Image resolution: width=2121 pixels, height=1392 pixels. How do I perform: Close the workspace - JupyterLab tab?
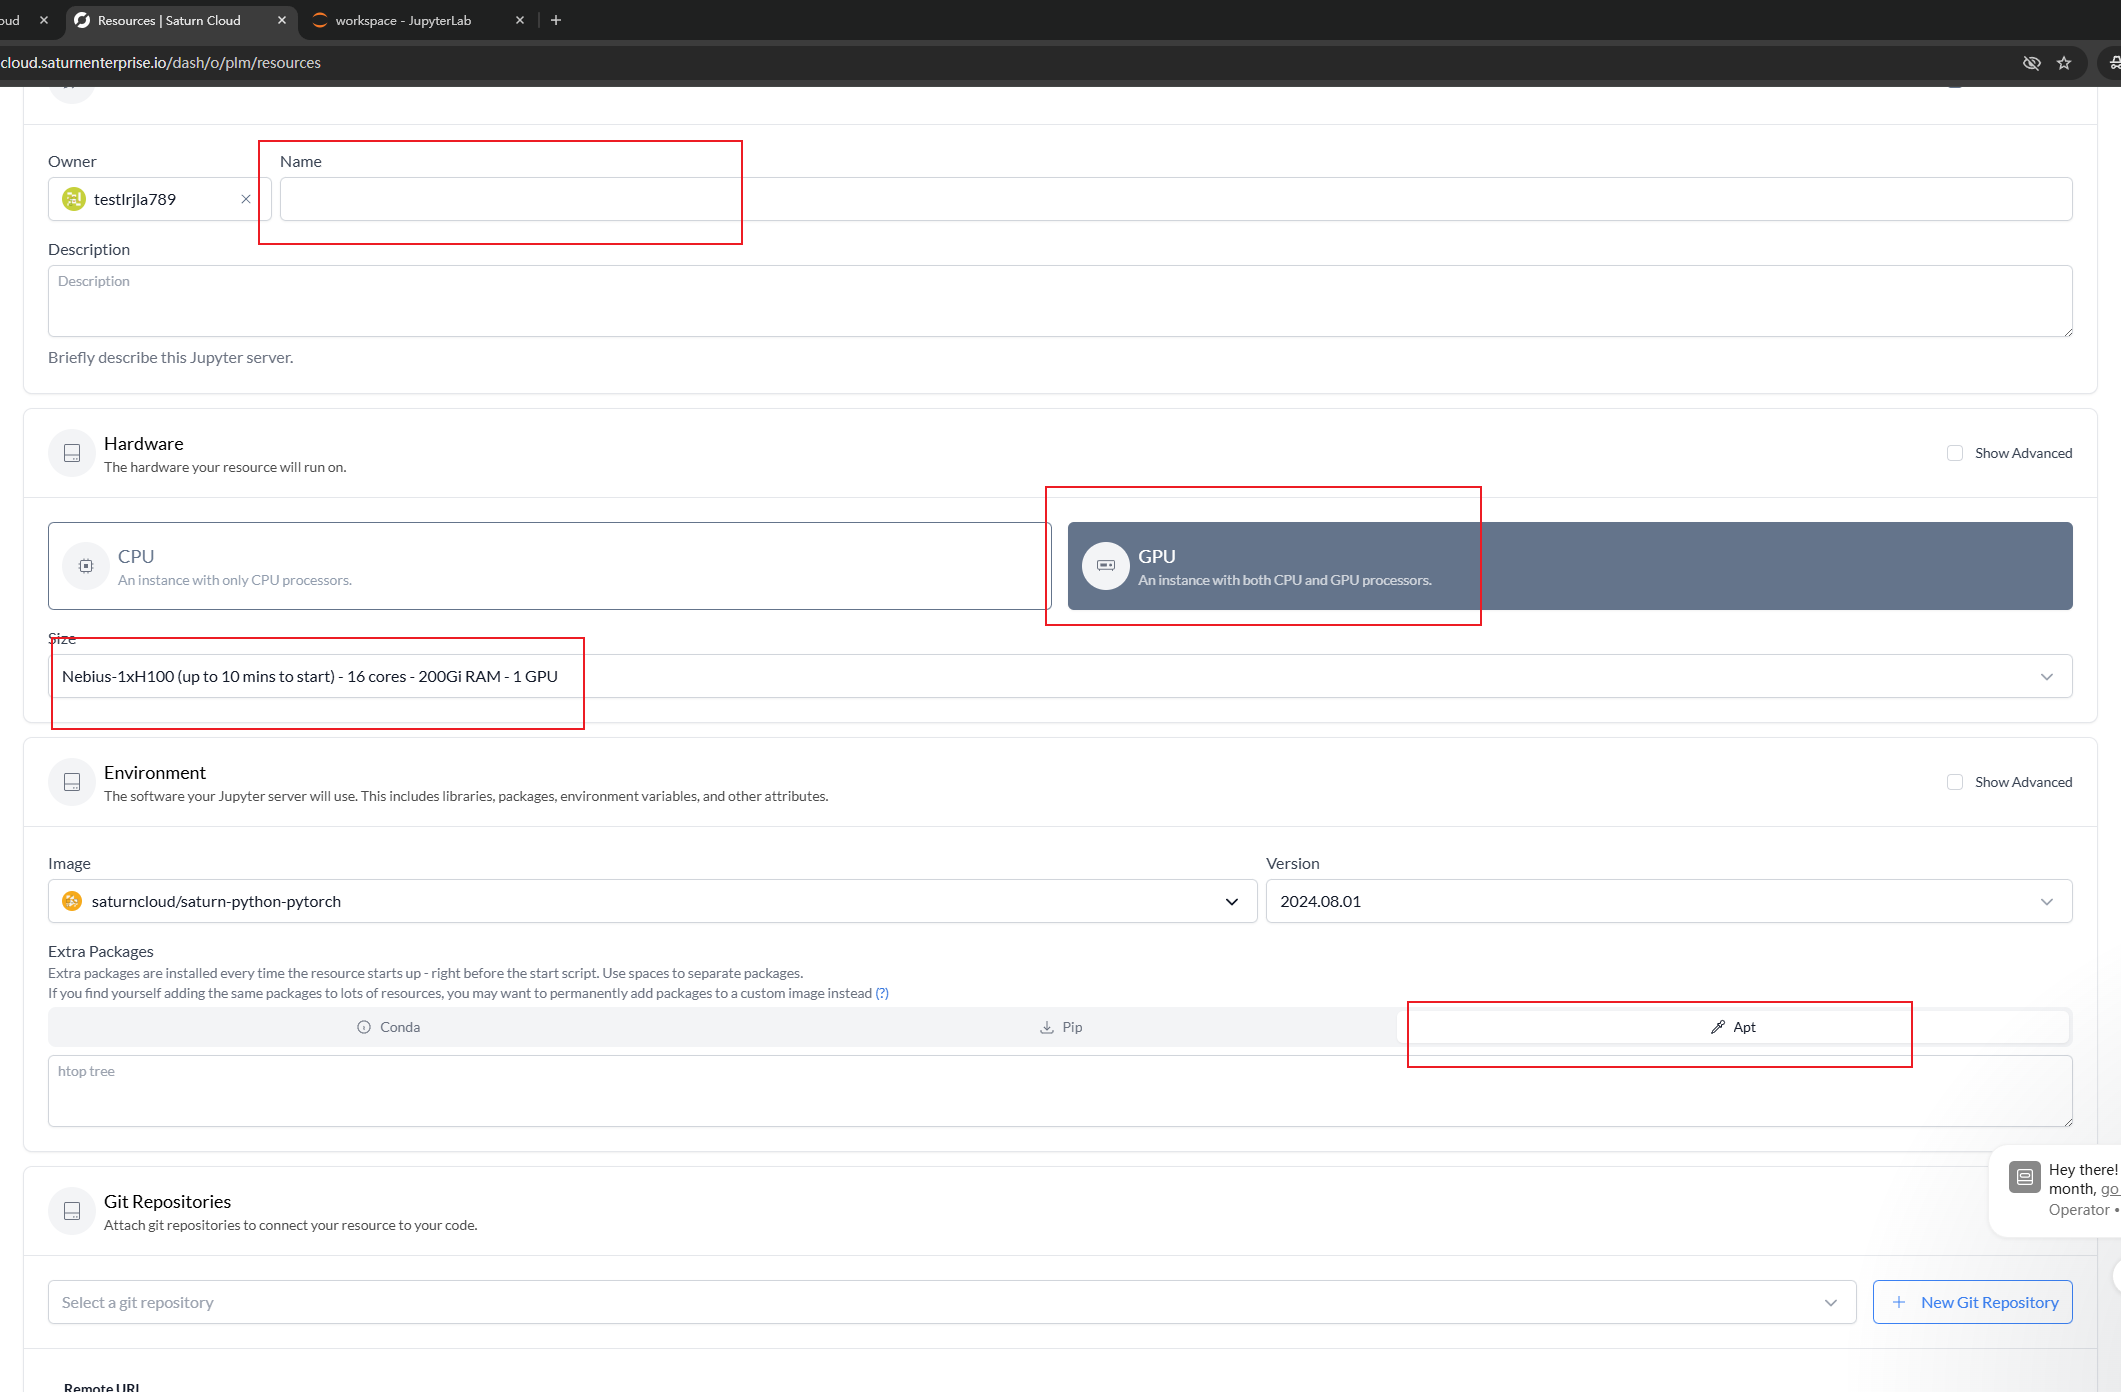pyautogui.click(x=520, y=20)
